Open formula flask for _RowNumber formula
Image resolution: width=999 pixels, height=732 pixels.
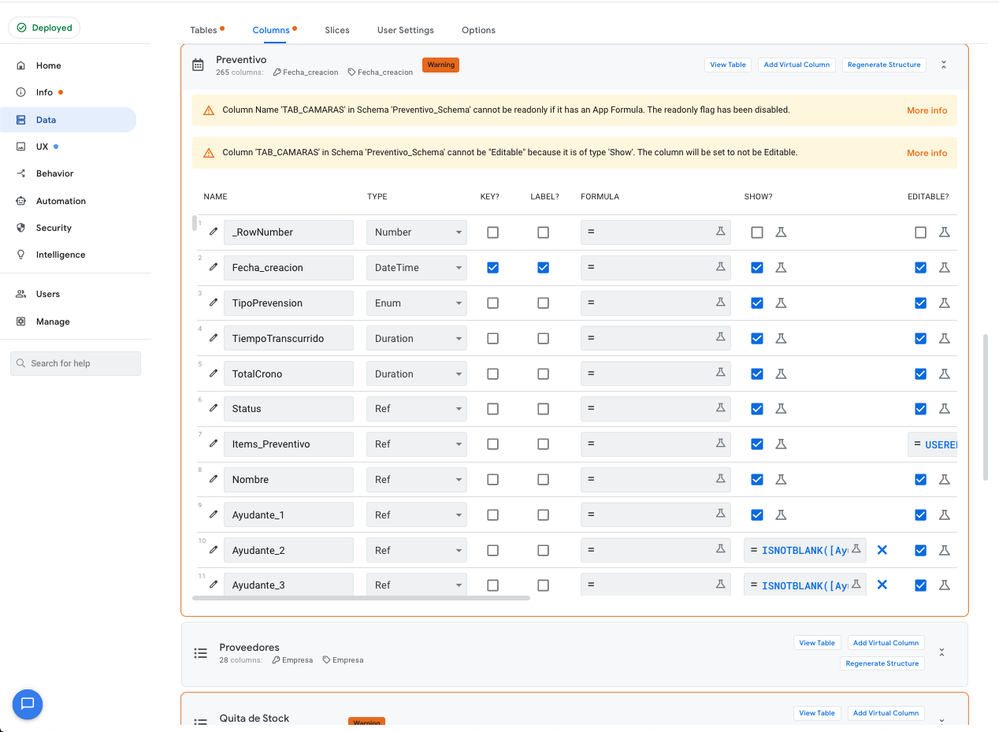[x=721, y=231]
